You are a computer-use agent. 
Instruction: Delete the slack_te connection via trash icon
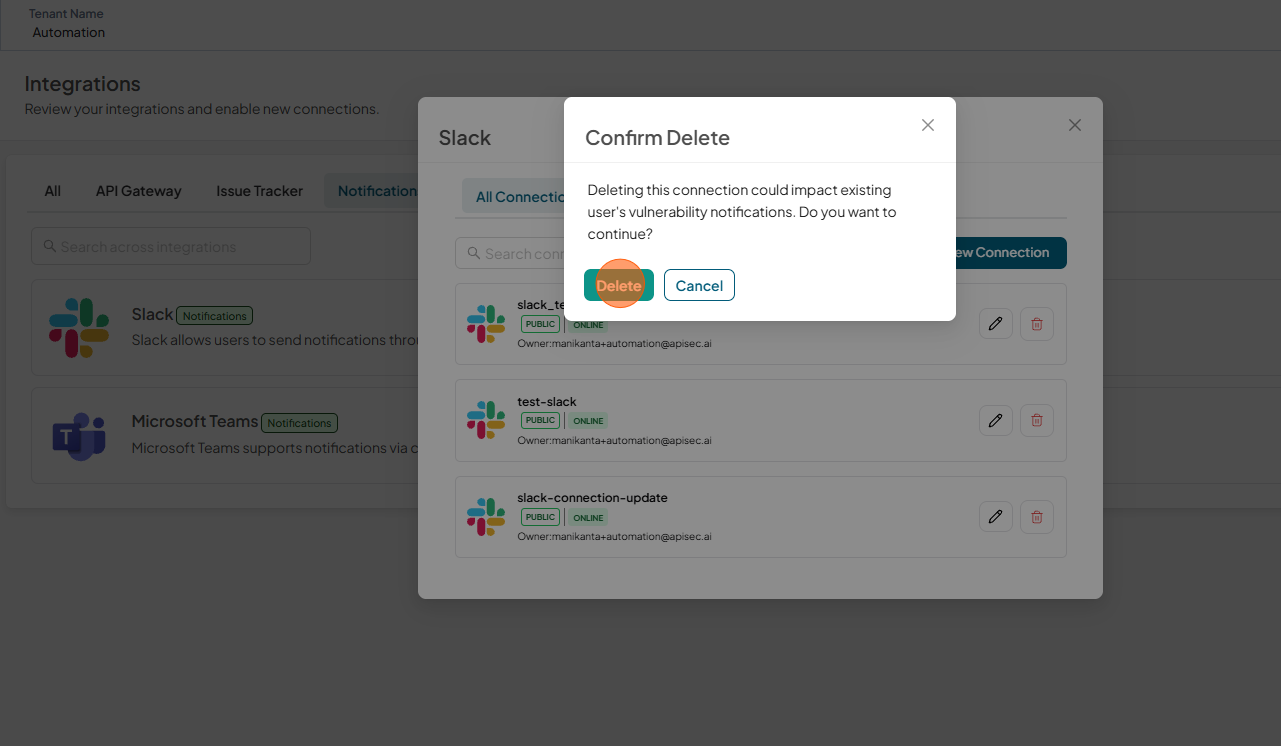(1036, 324)
